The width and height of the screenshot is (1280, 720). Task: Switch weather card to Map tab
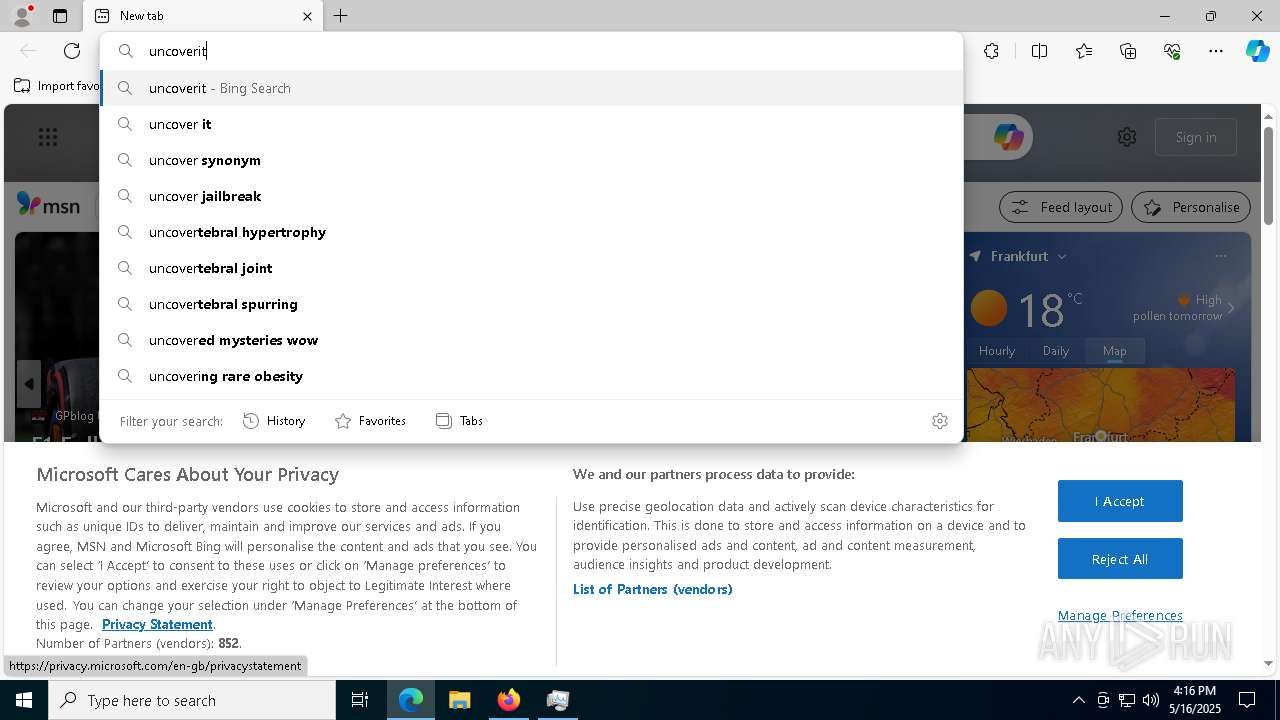tap(1115, 351)
